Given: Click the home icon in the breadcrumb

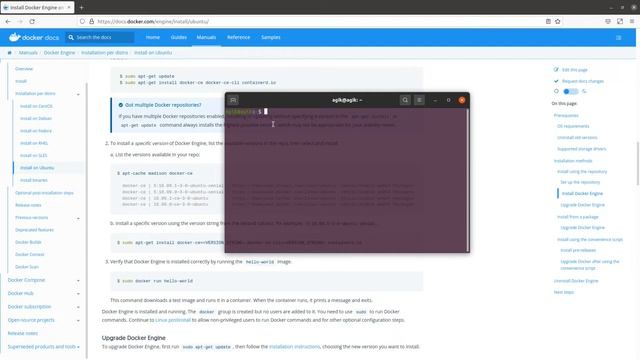Looking at the screenshot, I should 9,53.
